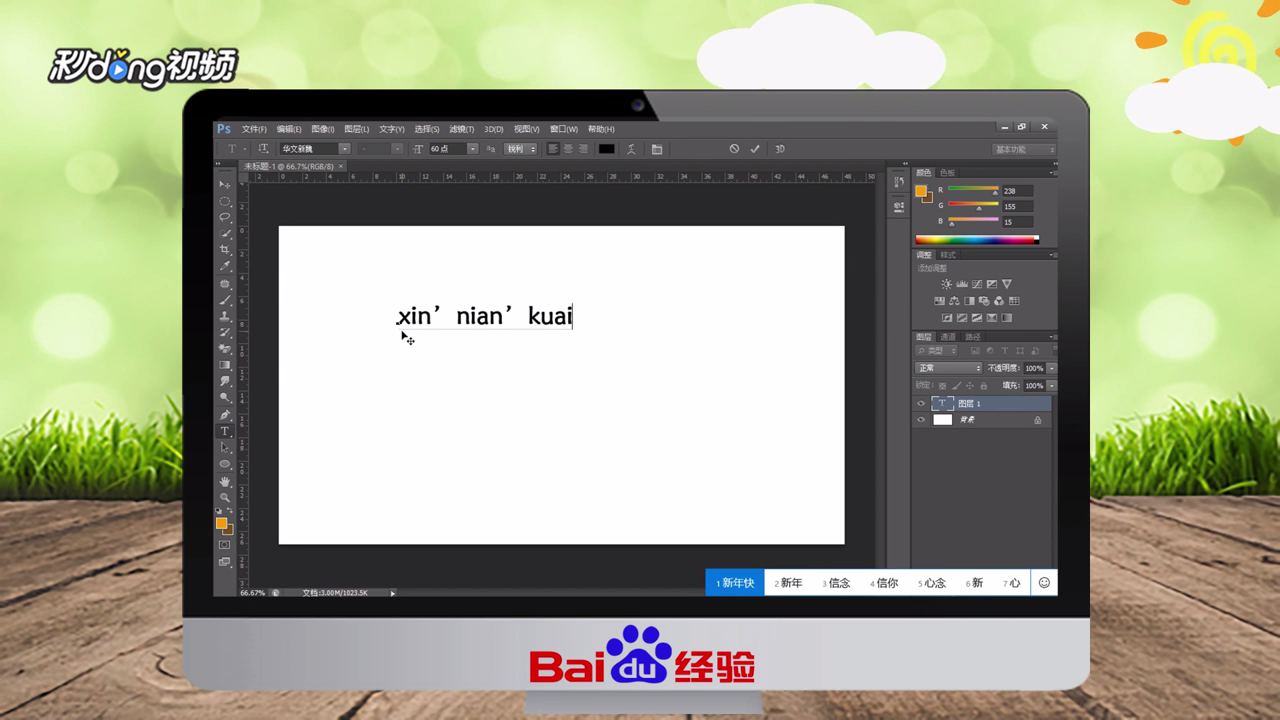Open the fill 100% dropdown arrow

(x=1052, y=386)
